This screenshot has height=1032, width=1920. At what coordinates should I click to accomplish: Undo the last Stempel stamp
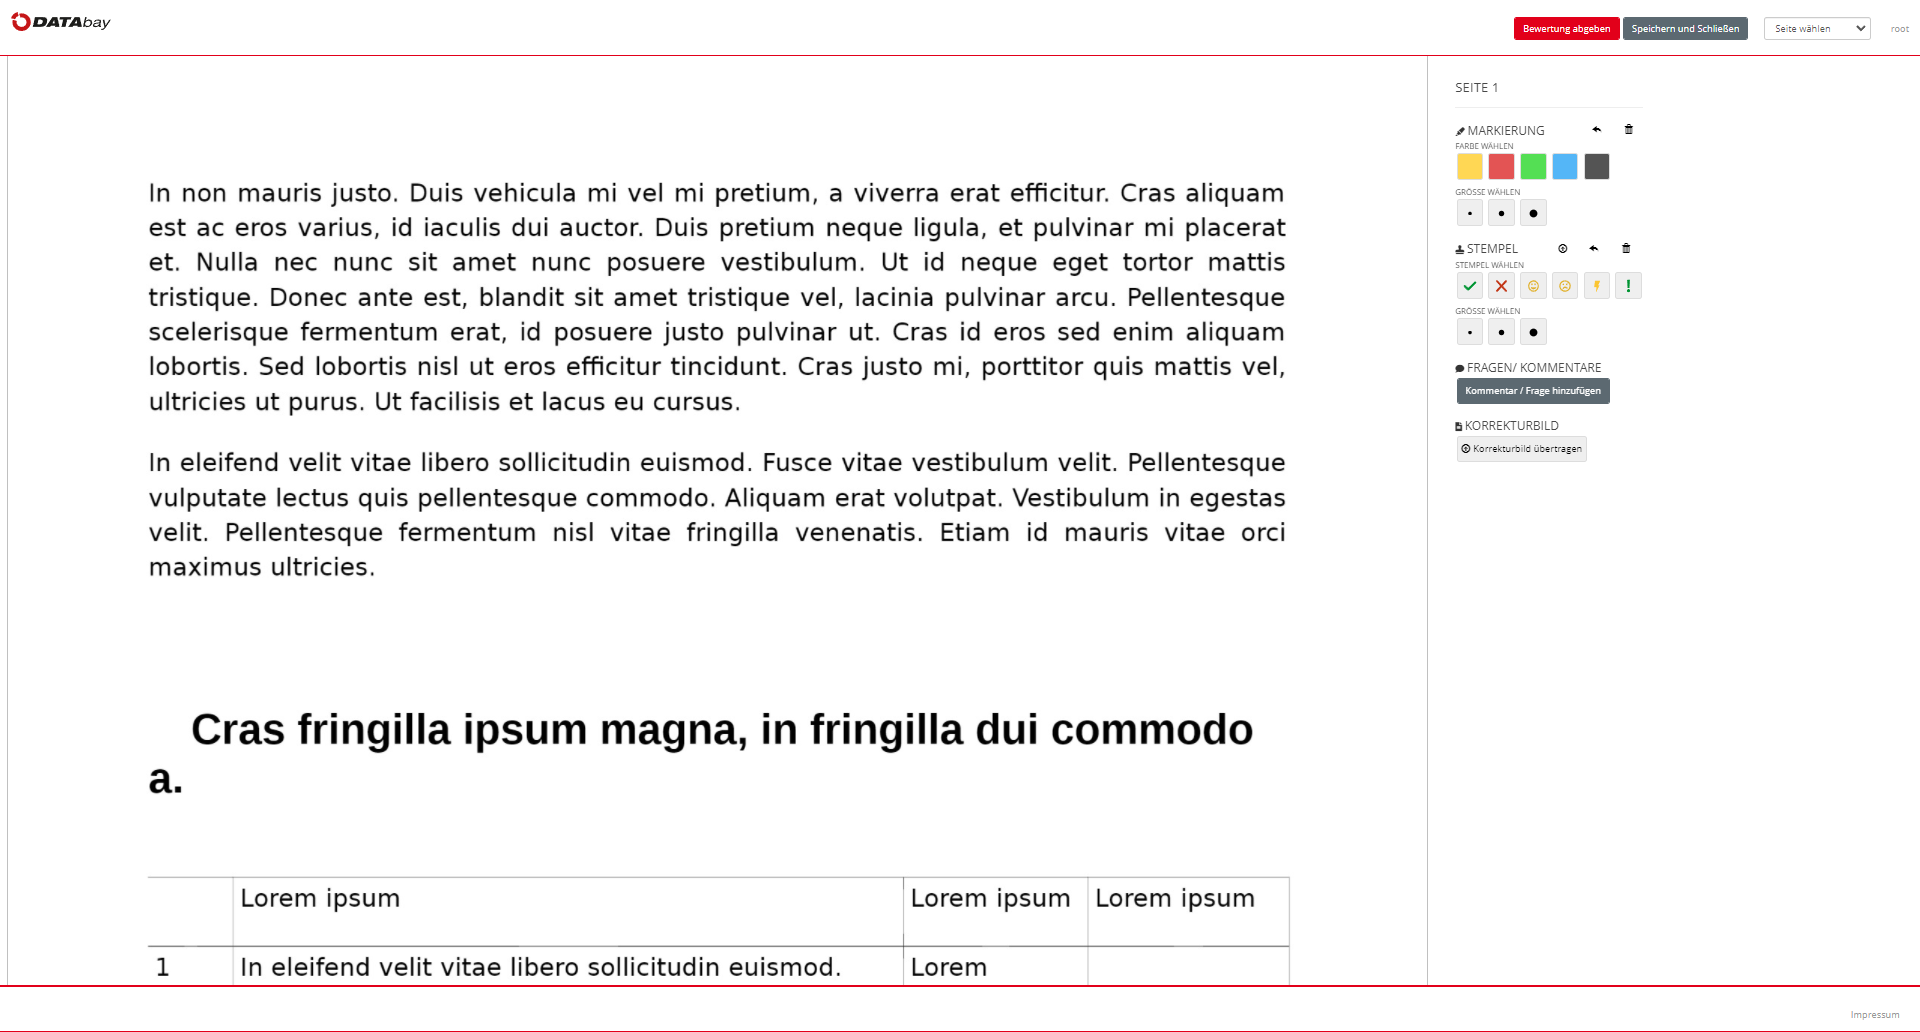click(1594, 249)
